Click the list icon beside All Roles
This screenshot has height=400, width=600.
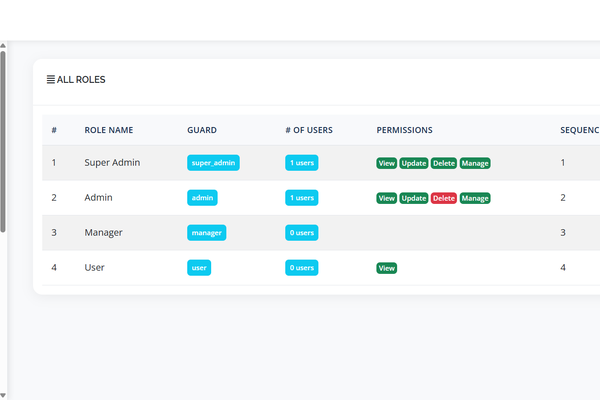[51, 79]
